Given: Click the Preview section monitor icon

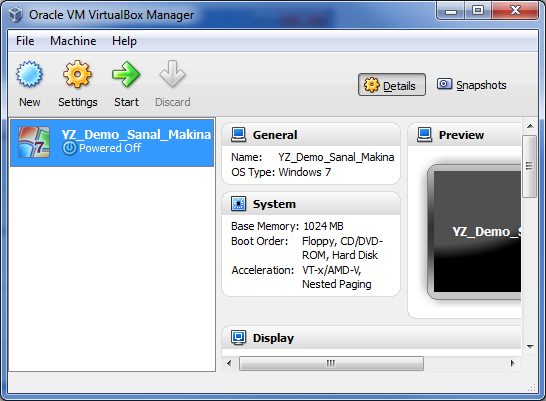Looking at the screenshot, I should pos(425,135).
